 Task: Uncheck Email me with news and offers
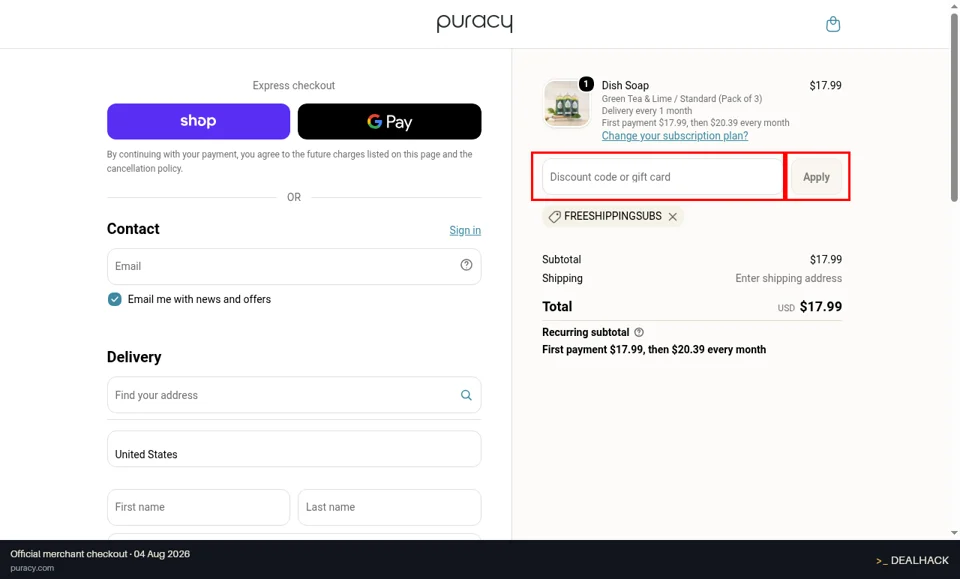tap(114, 299)
